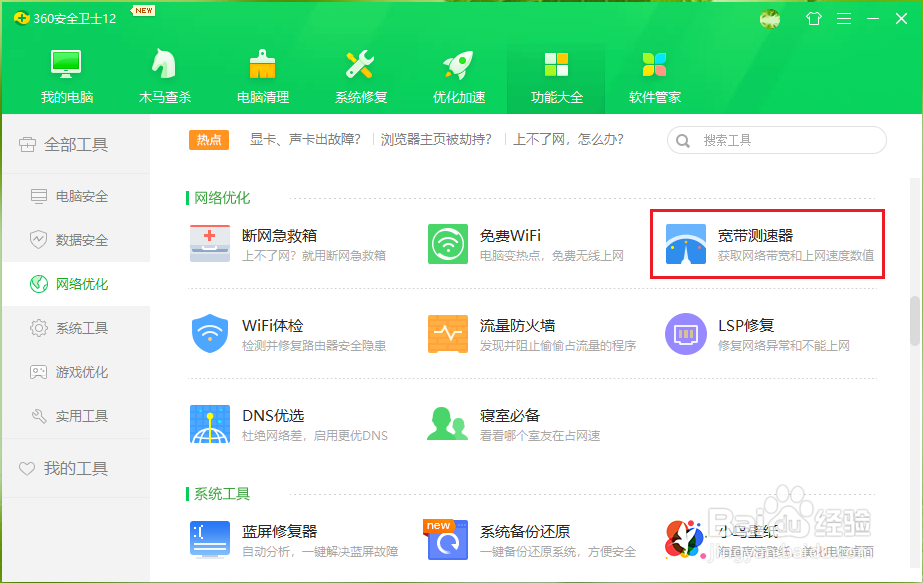Open 优化加速 rocket icon
This screenshot has width=923, height=583.
(458, 64)
